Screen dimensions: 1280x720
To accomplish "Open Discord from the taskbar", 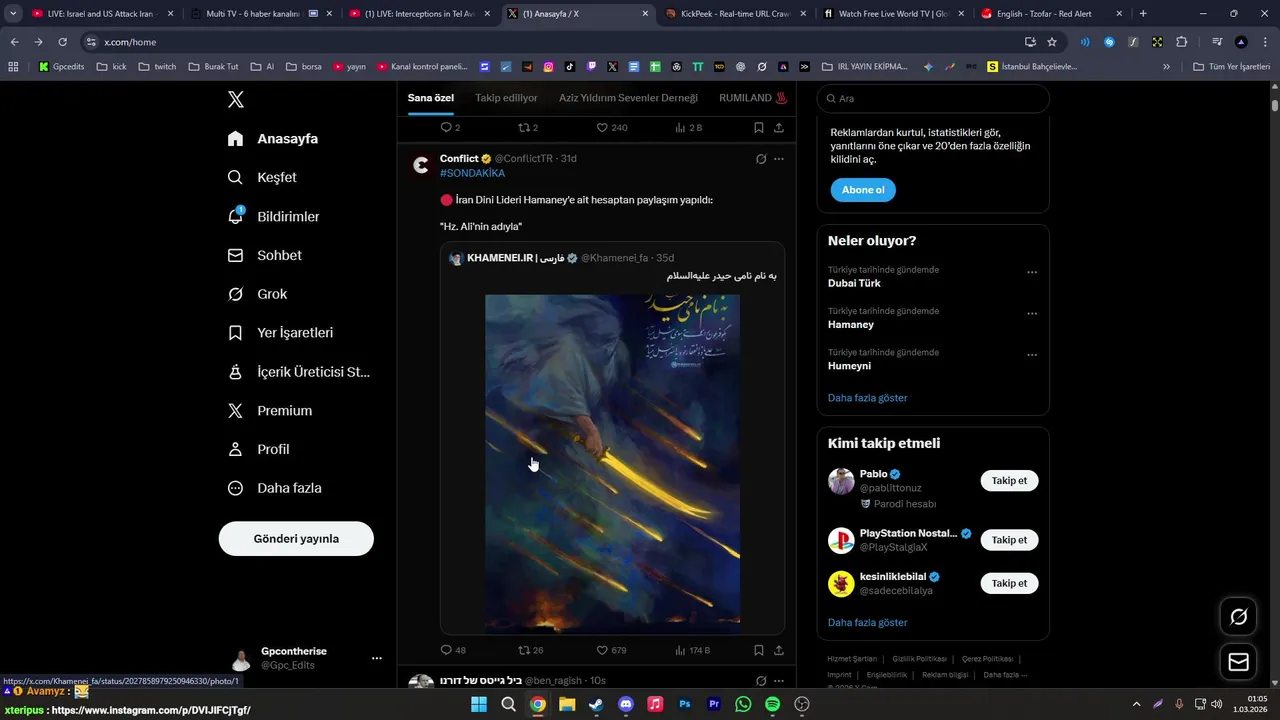I will click(x=626, y=704).
